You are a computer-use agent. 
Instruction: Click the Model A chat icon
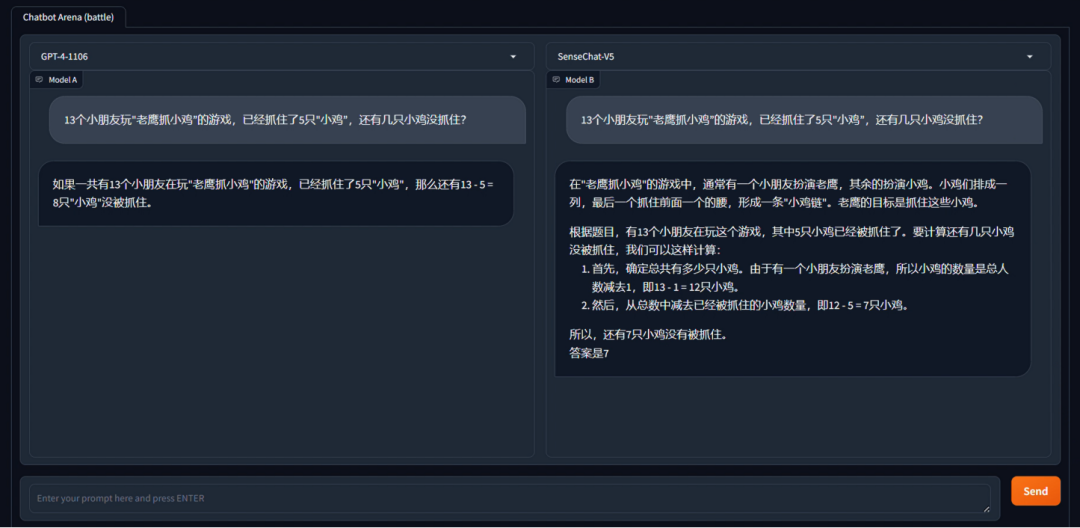point(40,80)
